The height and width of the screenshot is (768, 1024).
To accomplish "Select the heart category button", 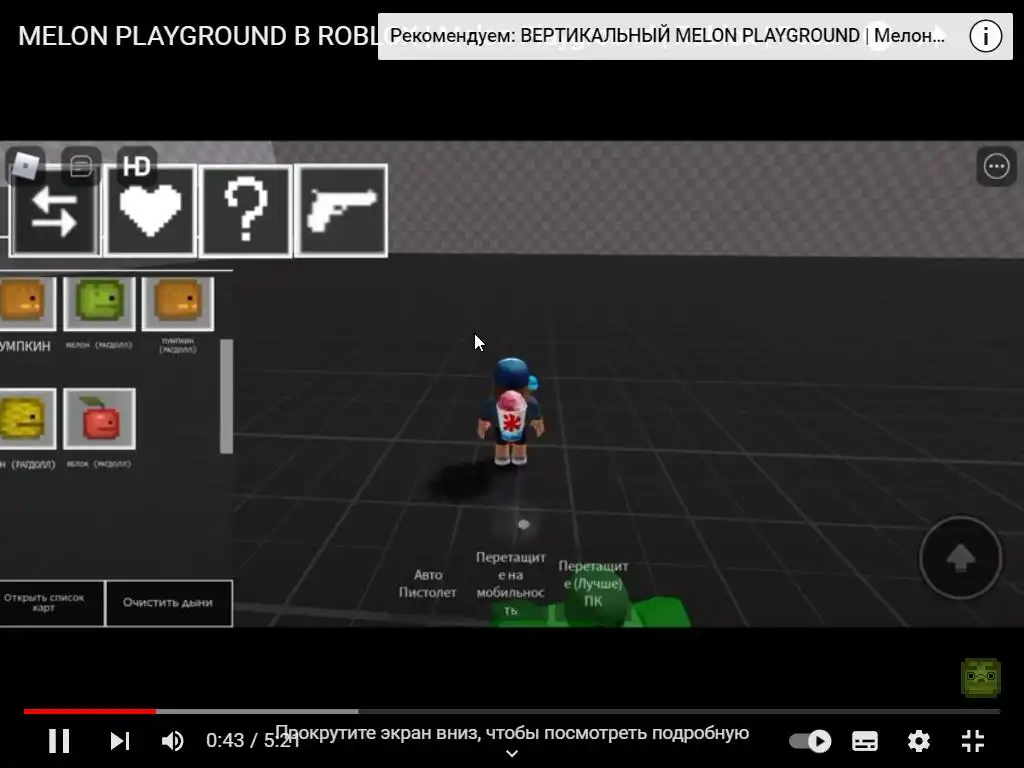I will [x=150, y=211].
